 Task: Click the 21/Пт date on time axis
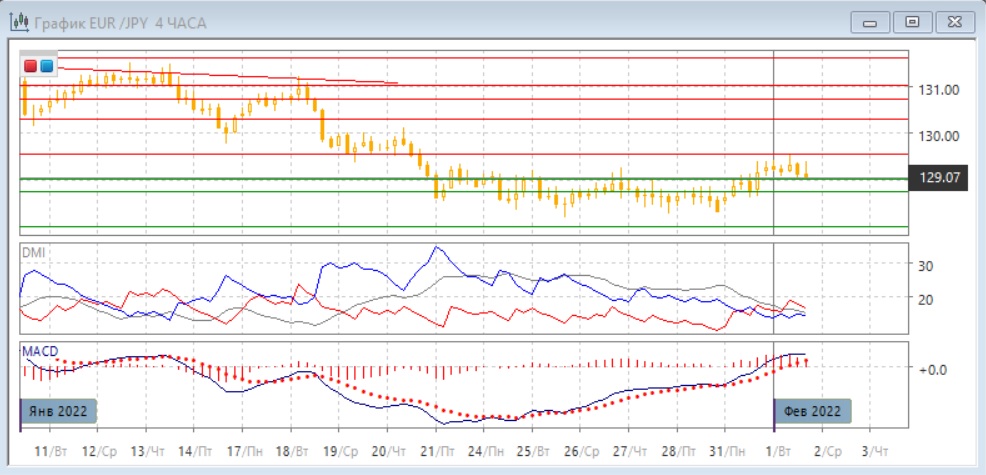pos(436,452)
